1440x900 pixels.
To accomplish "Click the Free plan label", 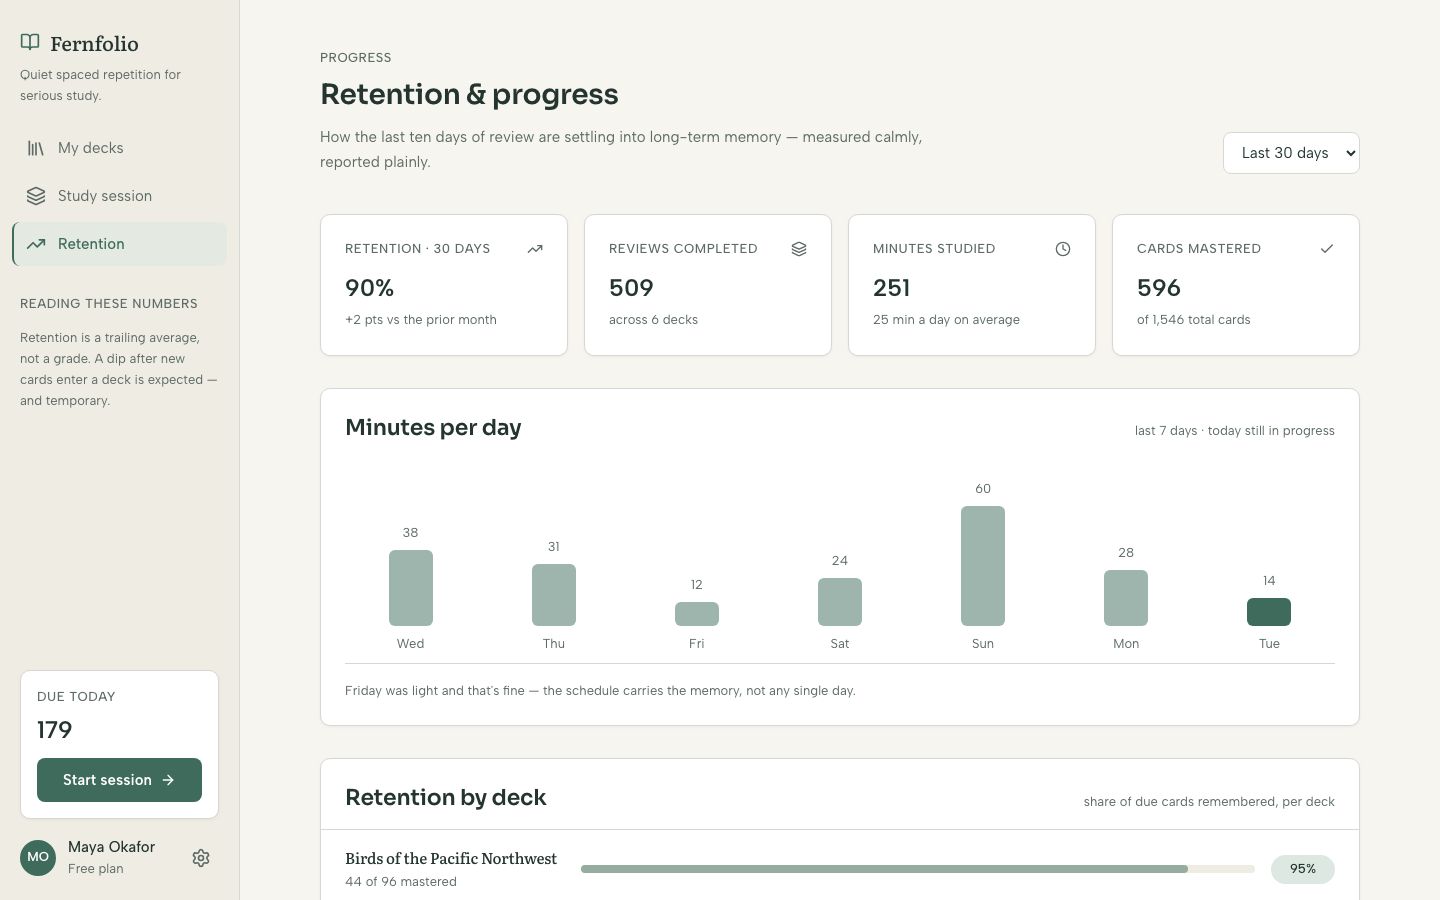I will 96,869.
